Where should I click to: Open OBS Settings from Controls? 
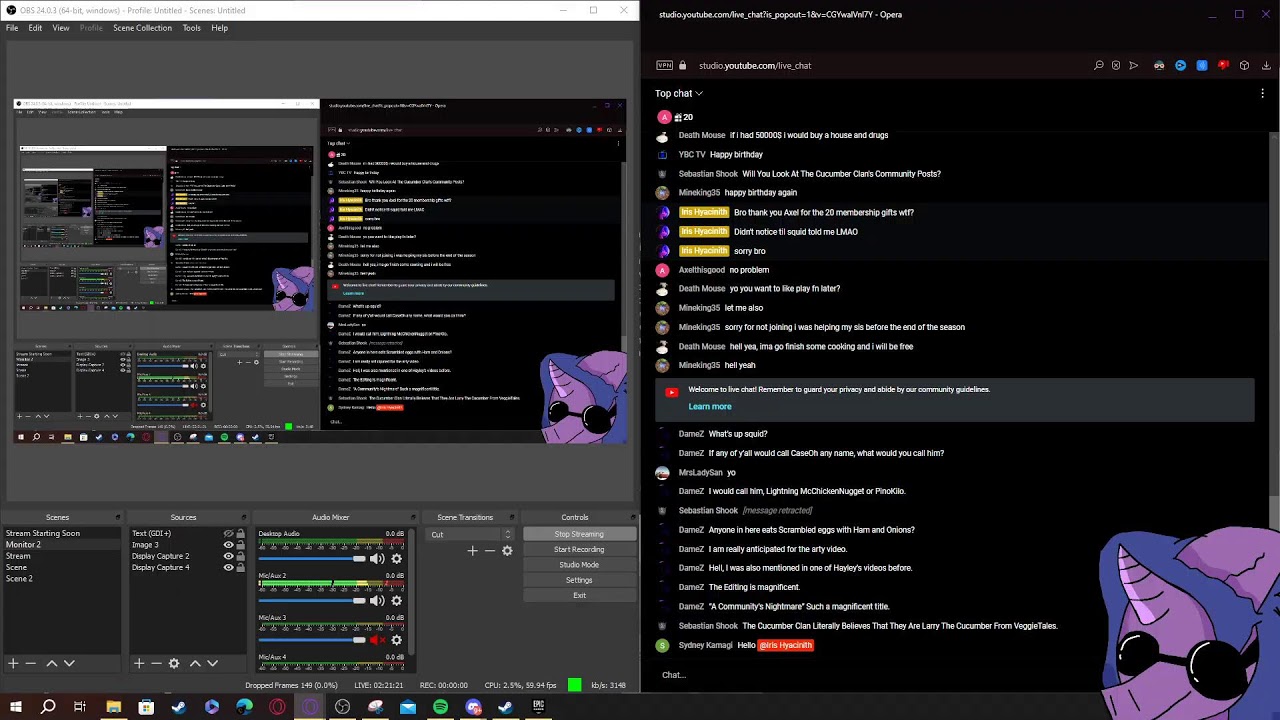point(579,580)
